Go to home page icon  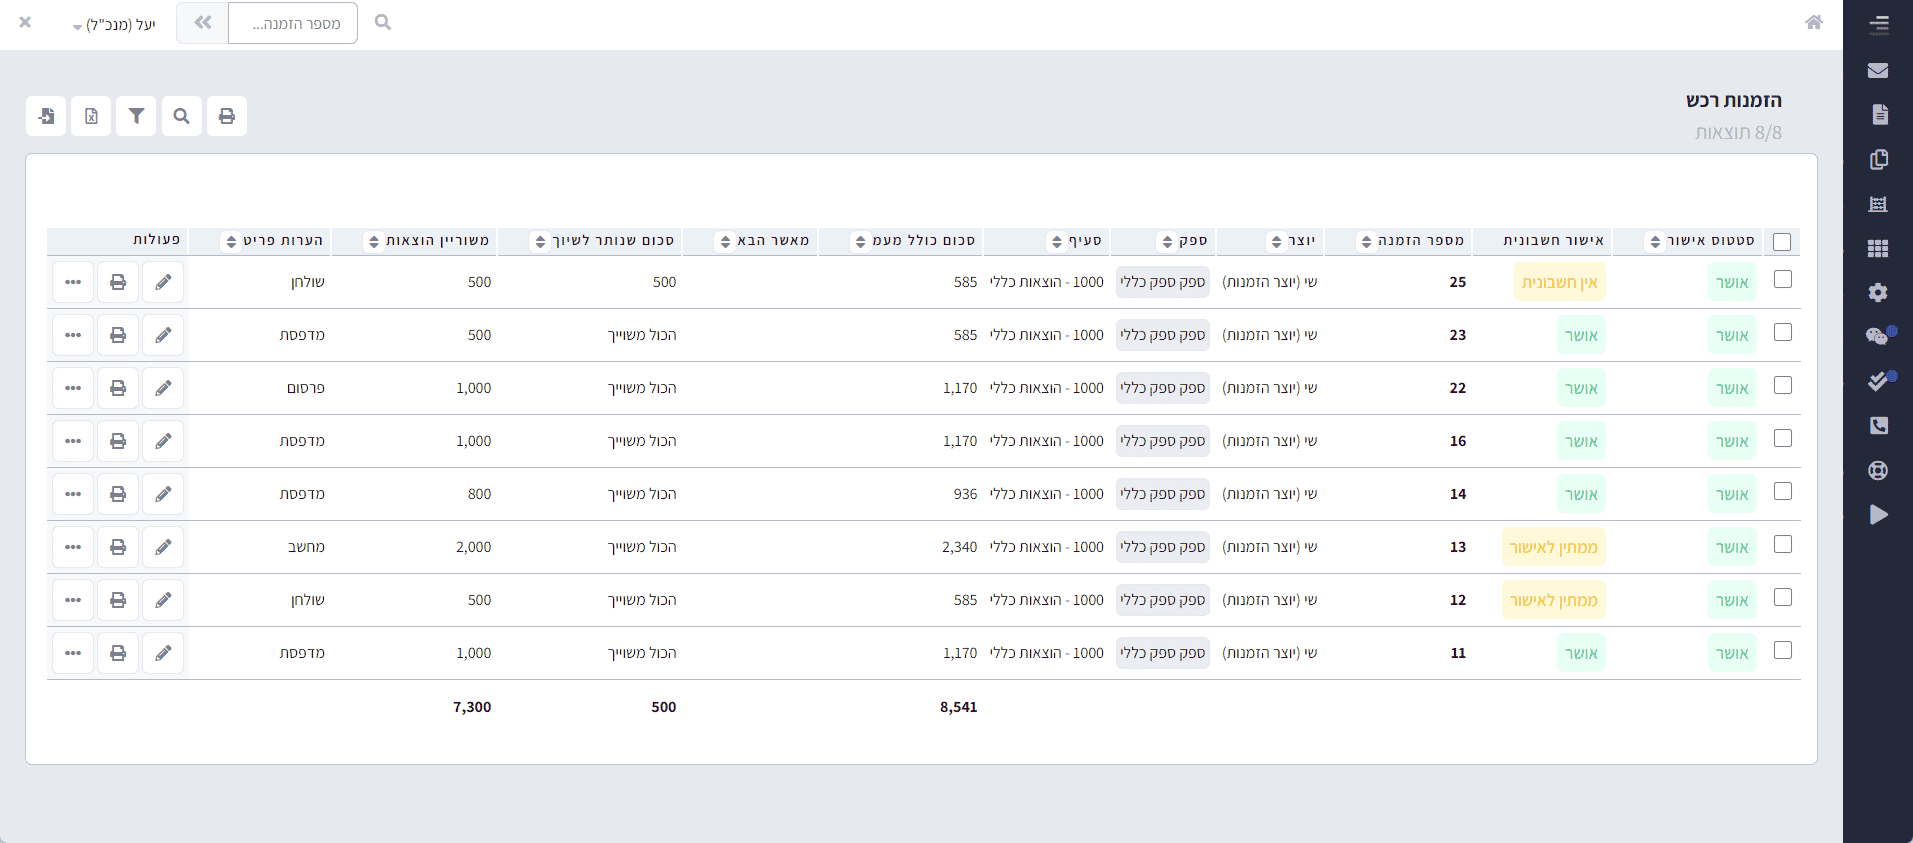pos(1813,22)
